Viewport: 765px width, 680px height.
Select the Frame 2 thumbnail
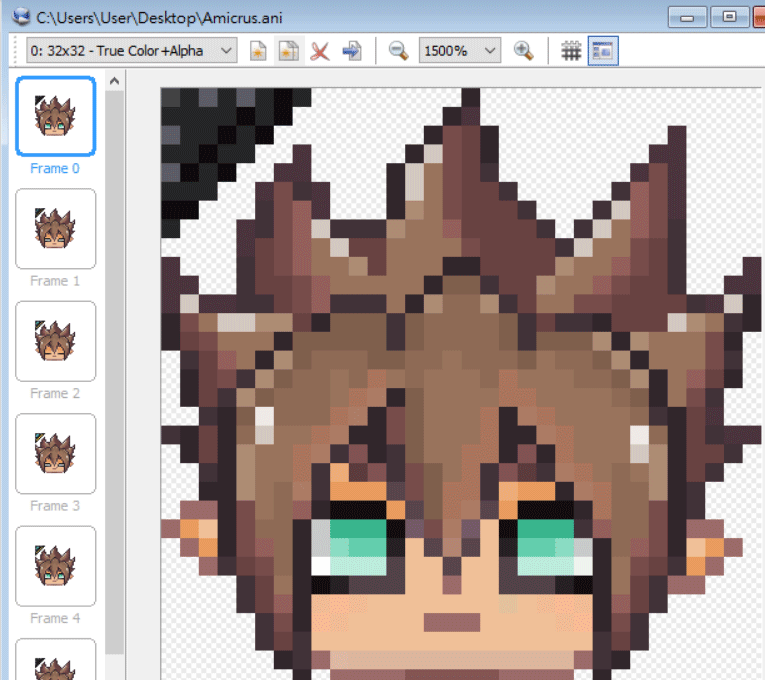click(x=56, y=341)
